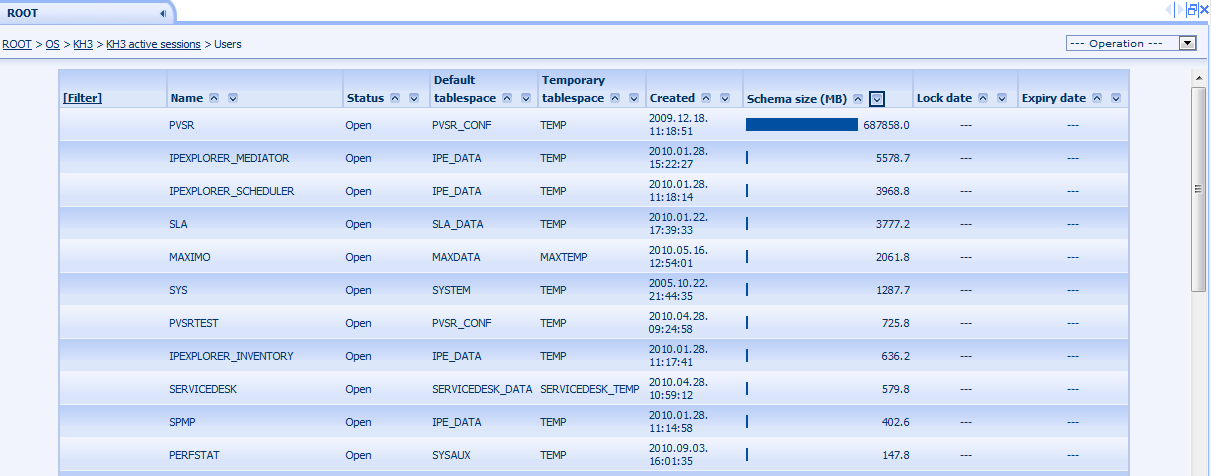The height and width of the screenshot is (476, 1211).
Task: Sort Name column ascending
Action: point(214,98)
